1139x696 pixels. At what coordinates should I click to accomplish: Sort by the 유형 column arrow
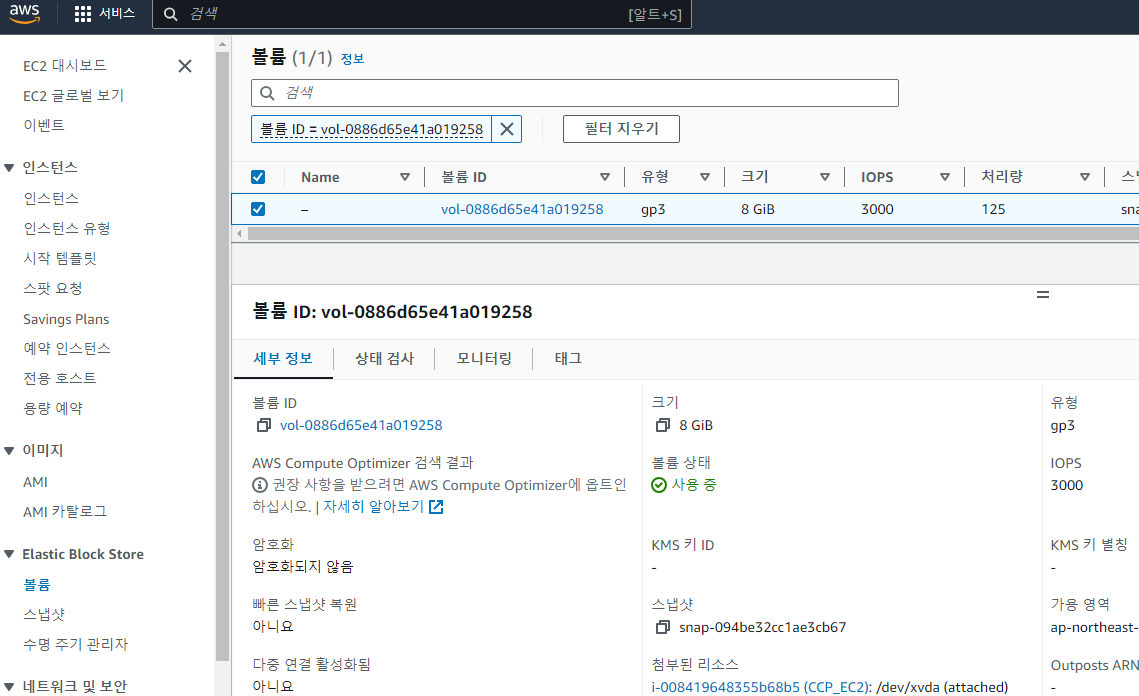point(705,177)
